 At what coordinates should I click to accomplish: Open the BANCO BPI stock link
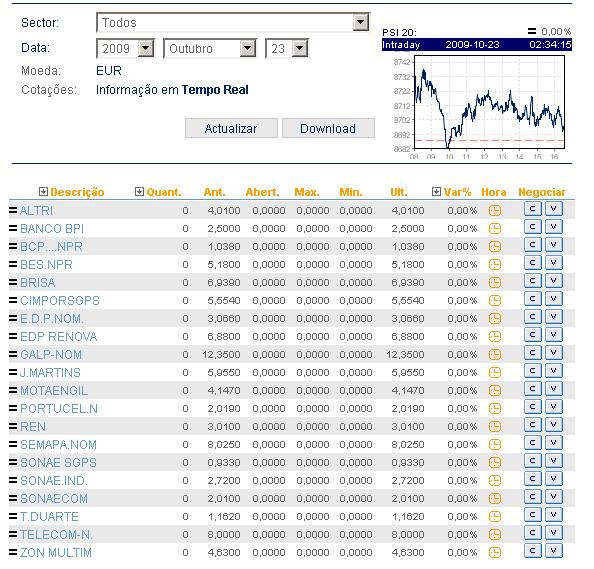(52, 228)
